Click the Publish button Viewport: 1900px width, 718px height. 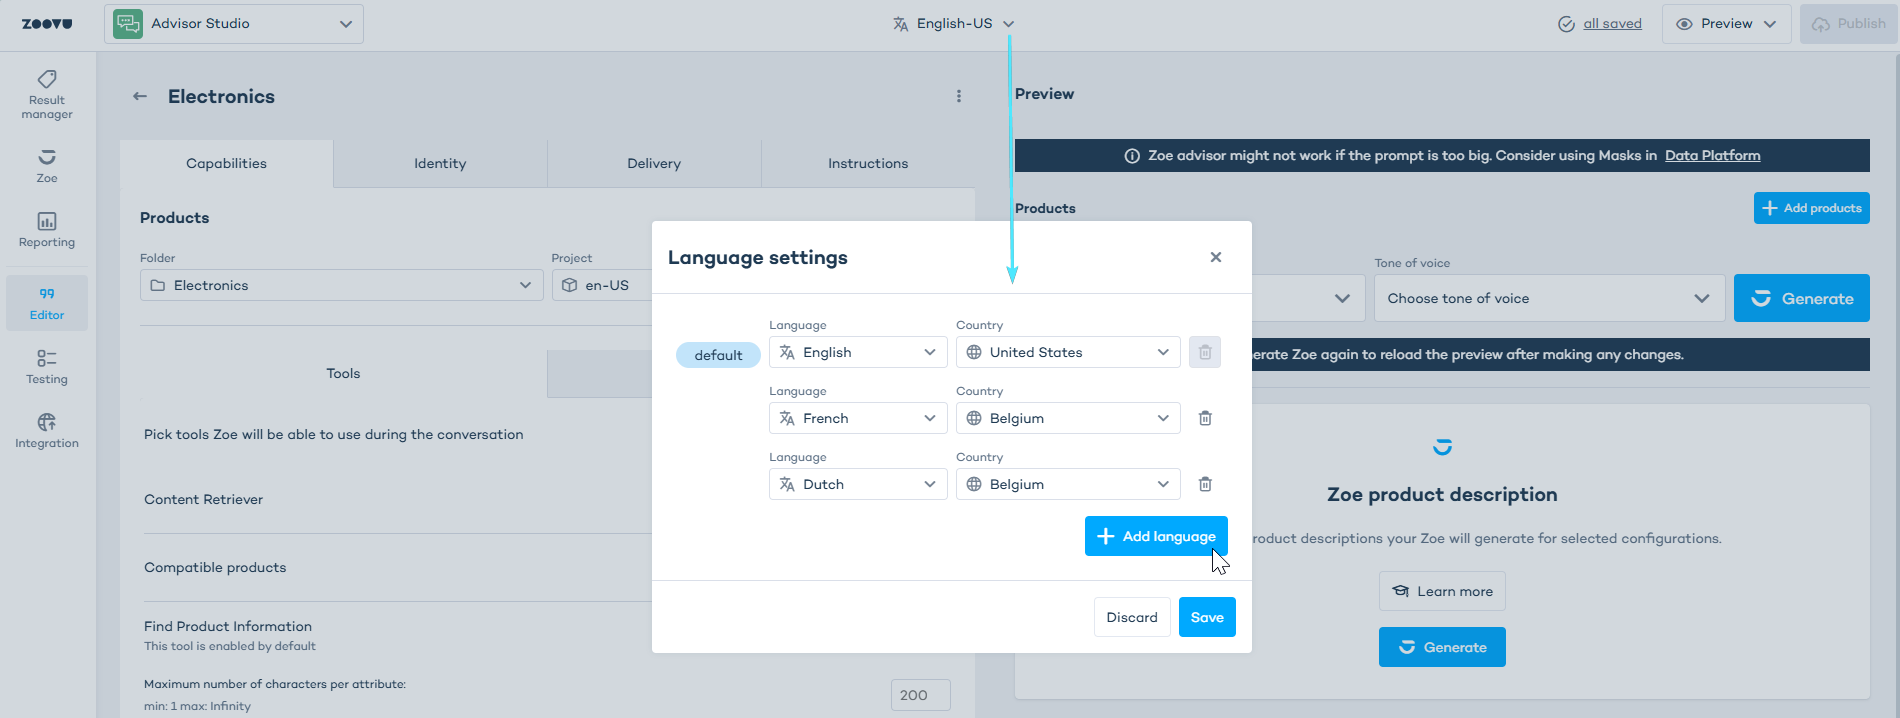[x=1848, y=24]
